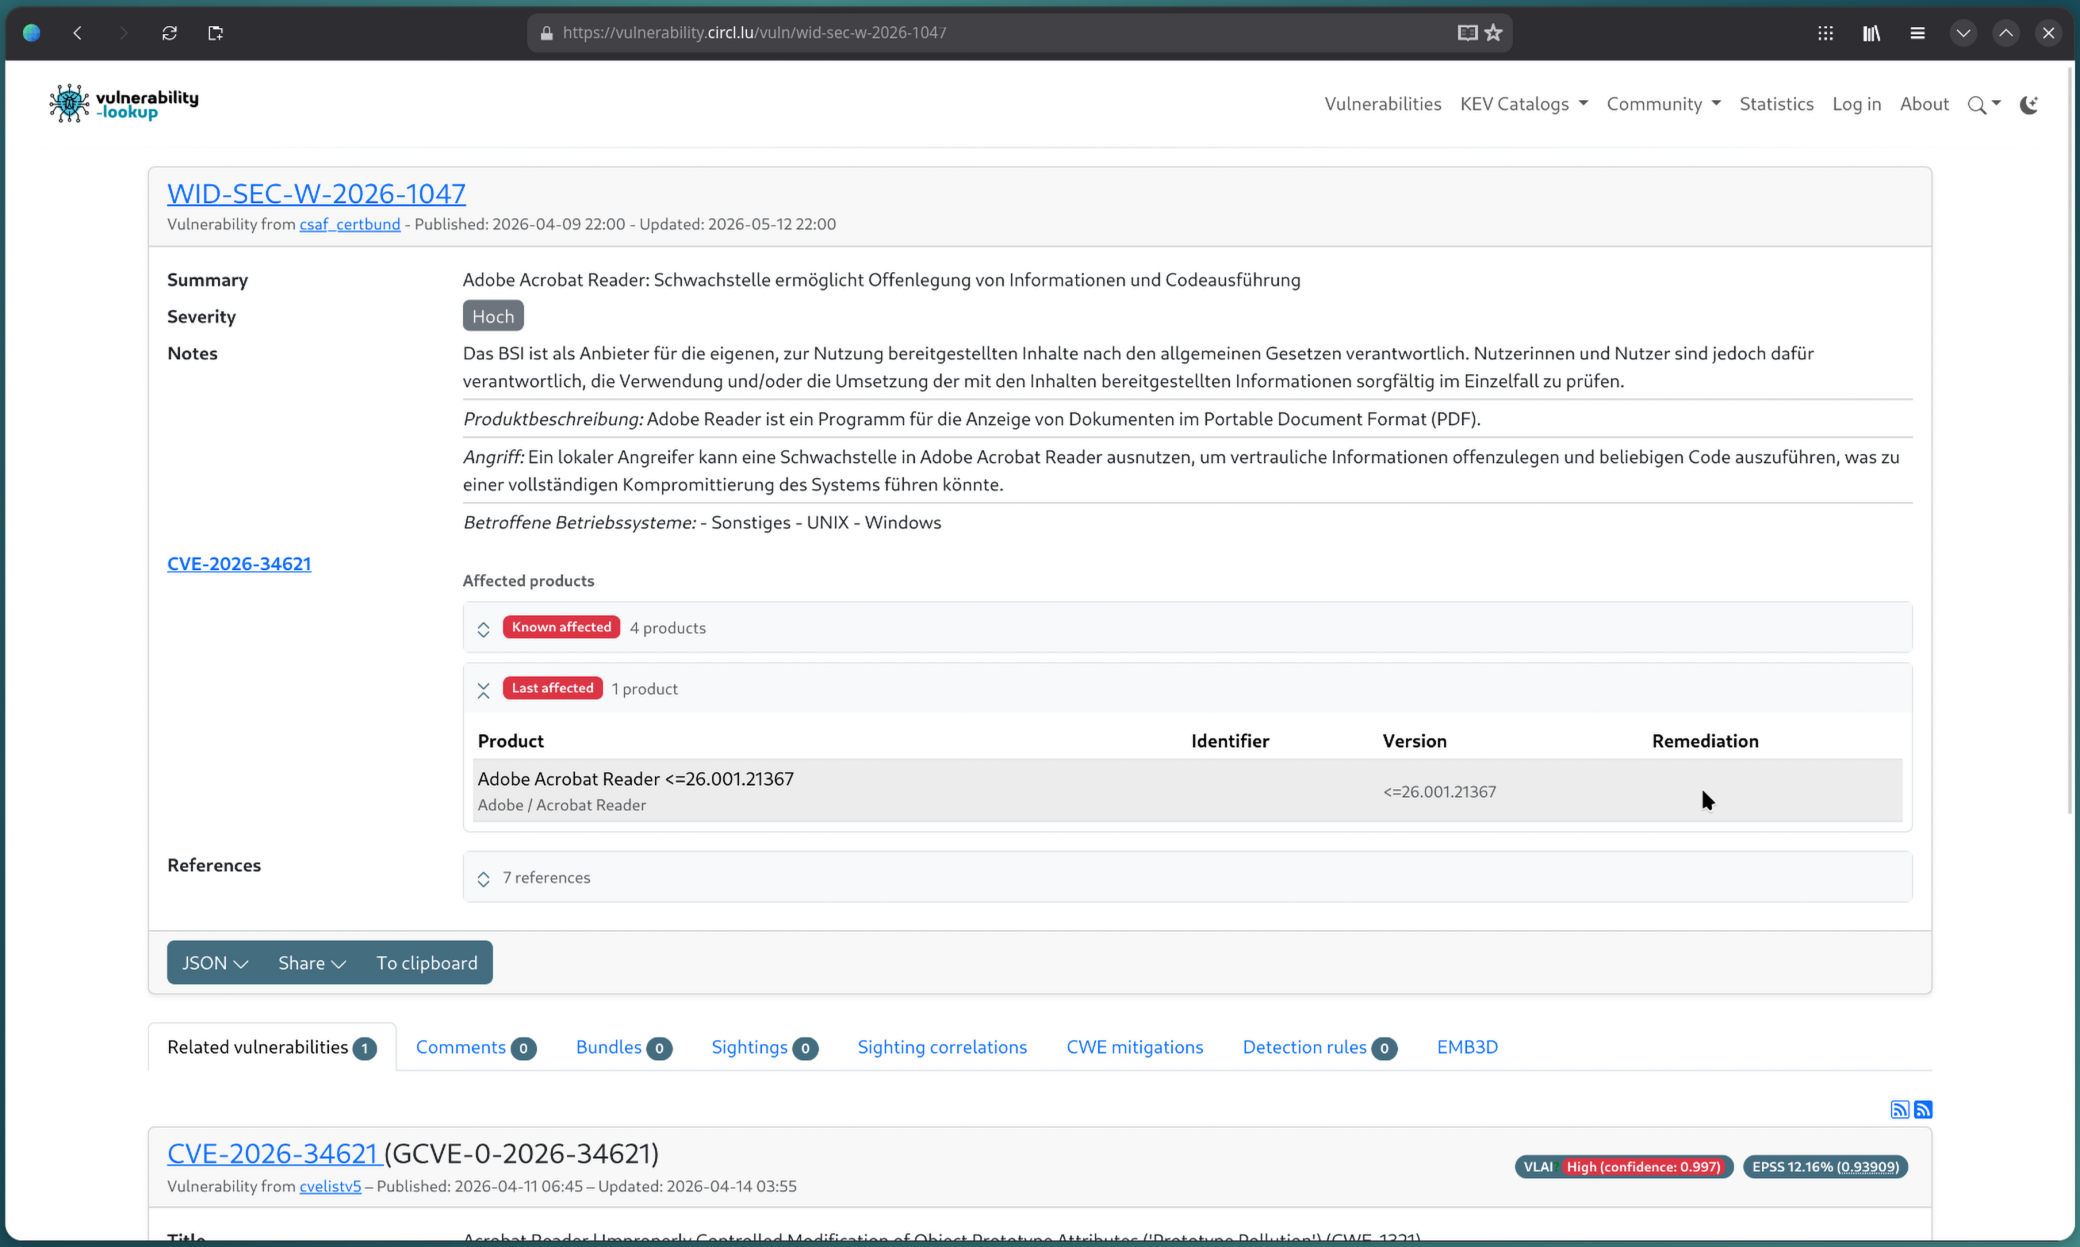Image resolution: width=2080 pixels, height=1247 pixels.
Task: Follow the csaf_certbund source link
Action: (350, 224)
